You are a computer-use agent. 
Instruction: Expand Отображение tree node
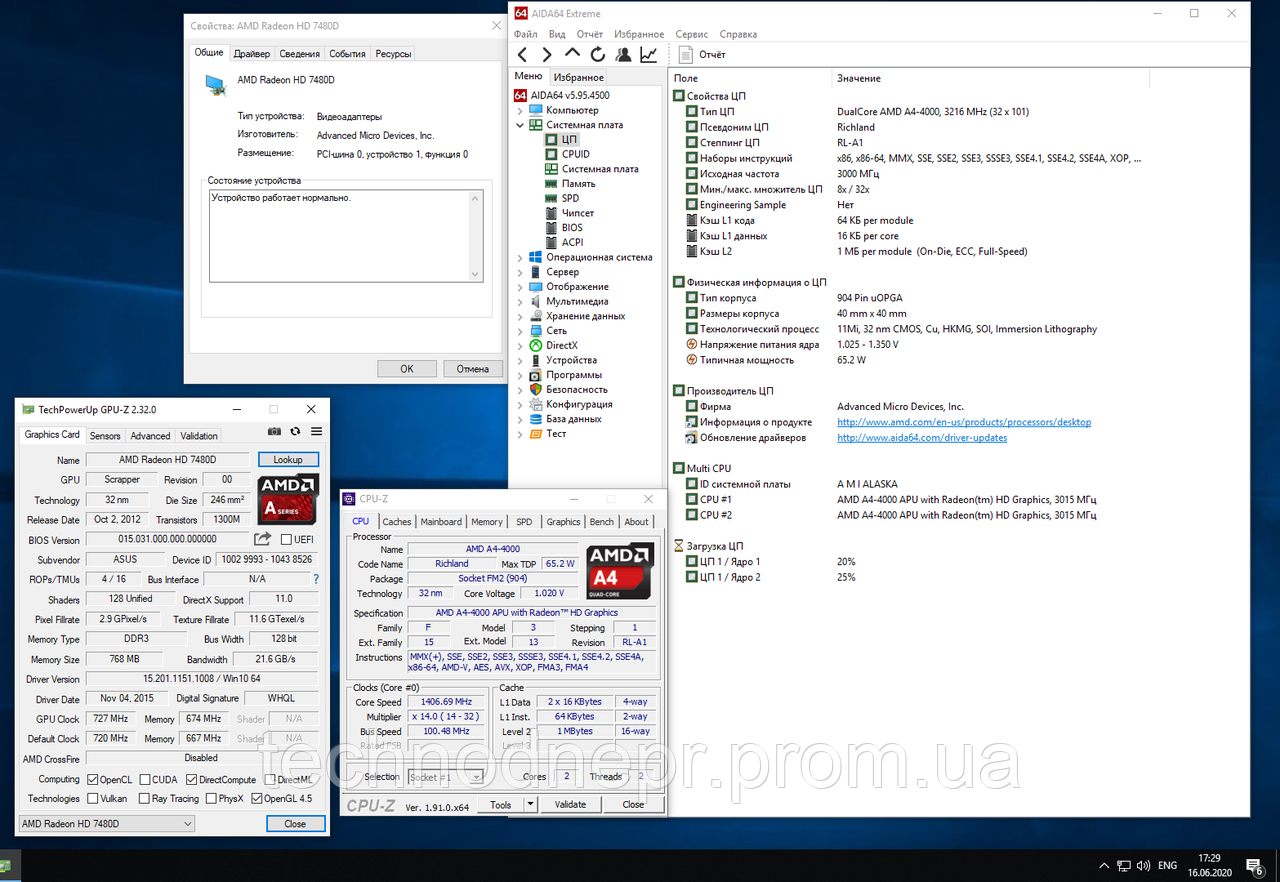[x=520, y=287]
